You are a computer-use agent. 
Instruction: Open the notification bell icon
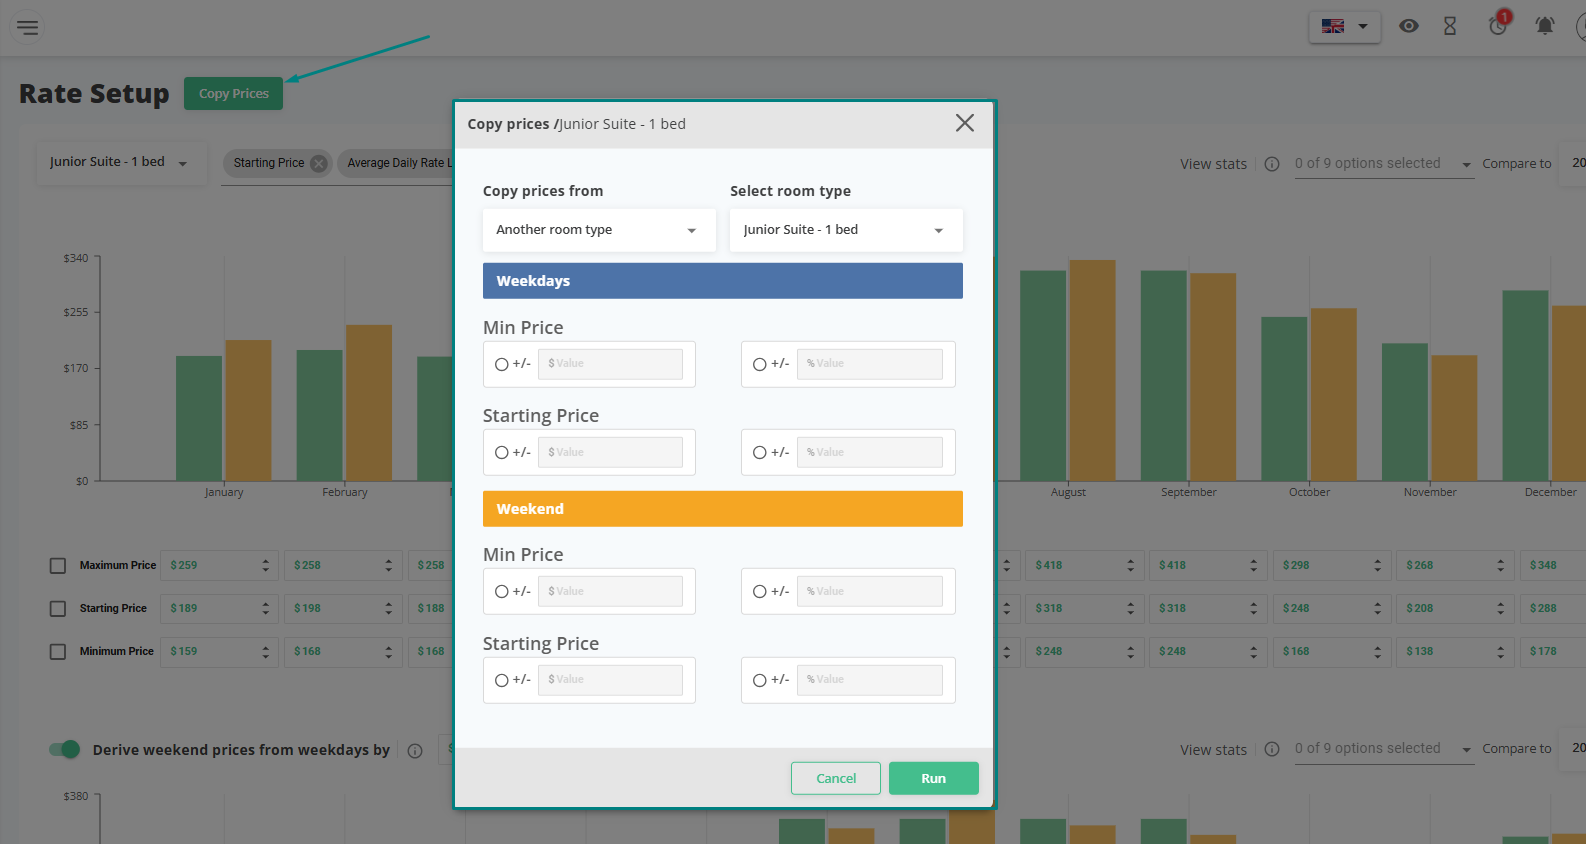pyautogui.click(x=1544, y=27)
